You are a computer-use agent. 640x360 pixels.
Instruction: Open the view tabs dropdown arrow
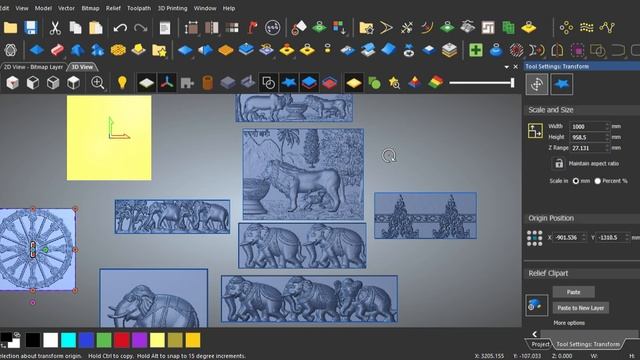point(507,67)
